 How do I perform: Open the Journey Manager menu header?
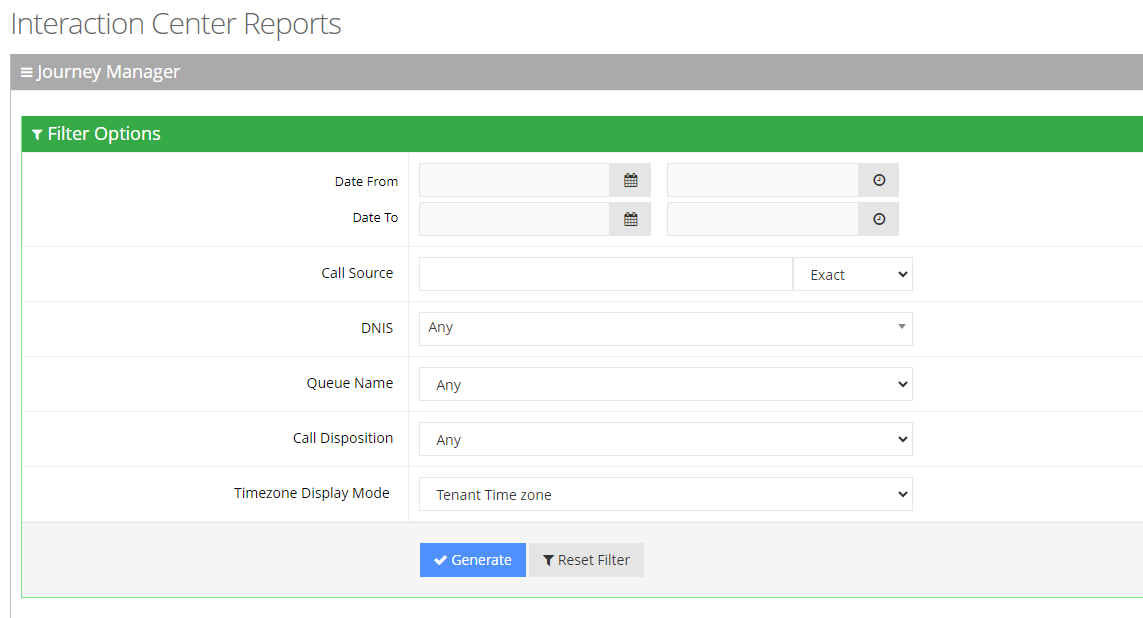[x=108, y=72]
